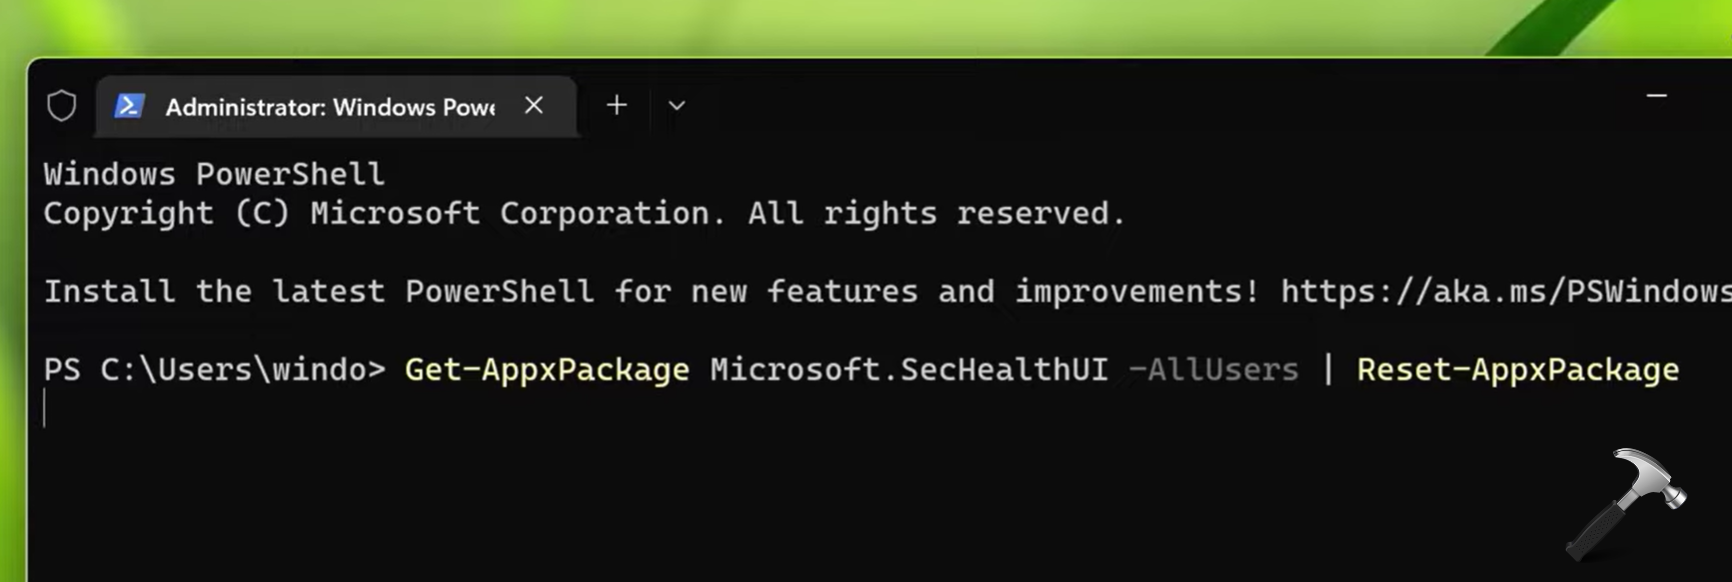Viewport: 1732px width, 582px height.
Task: Click the empty title bar area
Action: point(1150,102)
